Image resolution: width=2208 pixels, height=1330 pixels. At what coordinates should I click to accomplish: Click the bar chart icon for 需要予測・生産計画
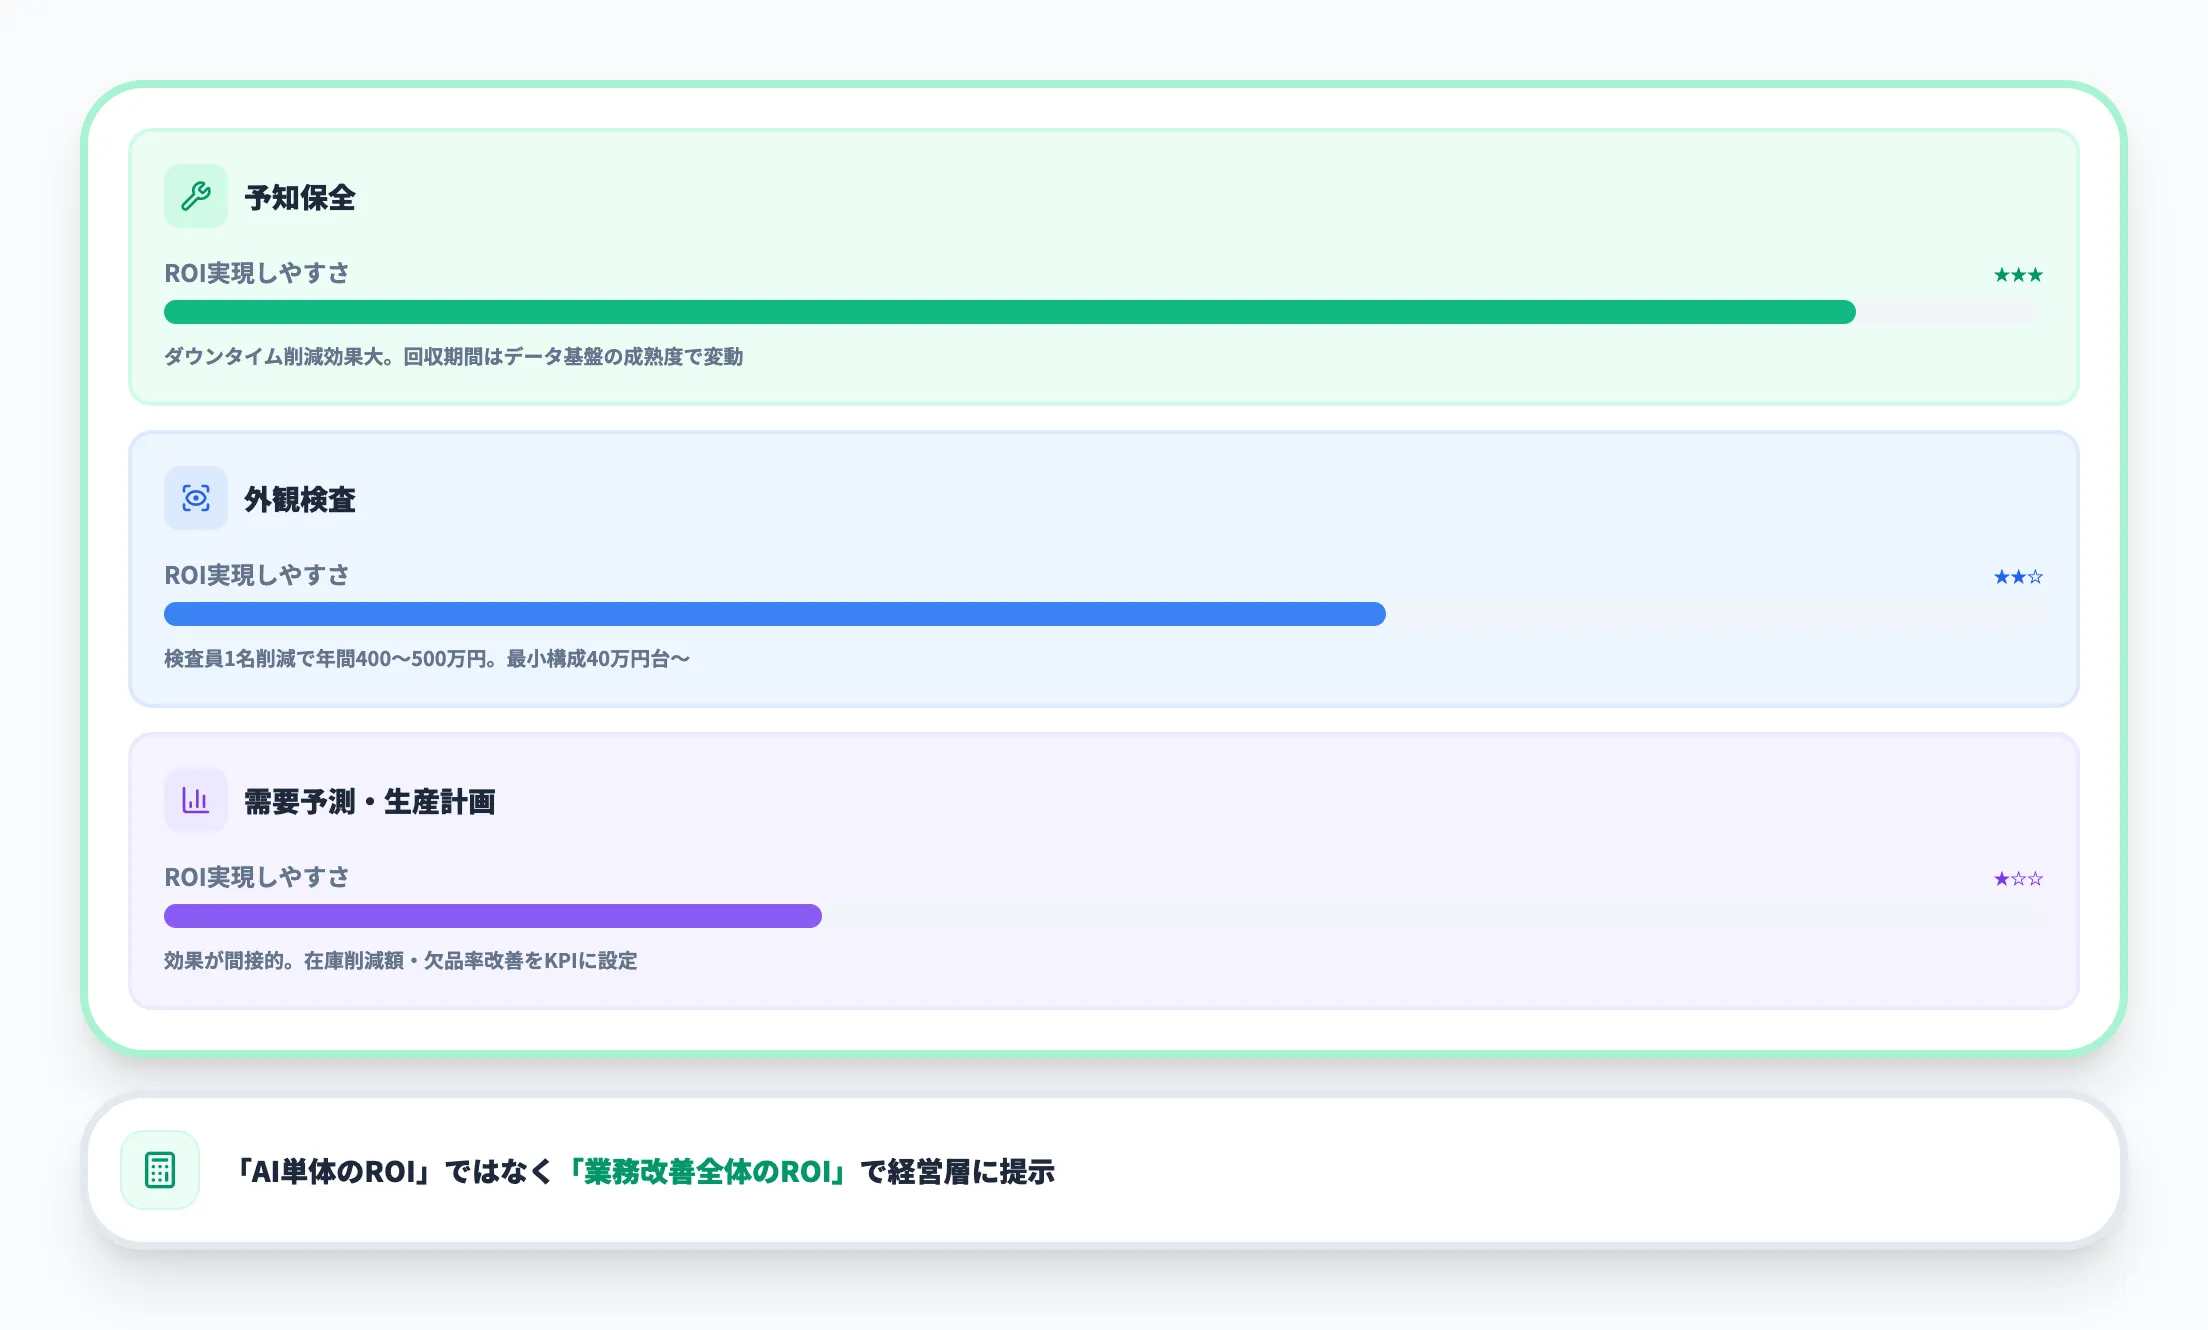click(x=195, y=800)
